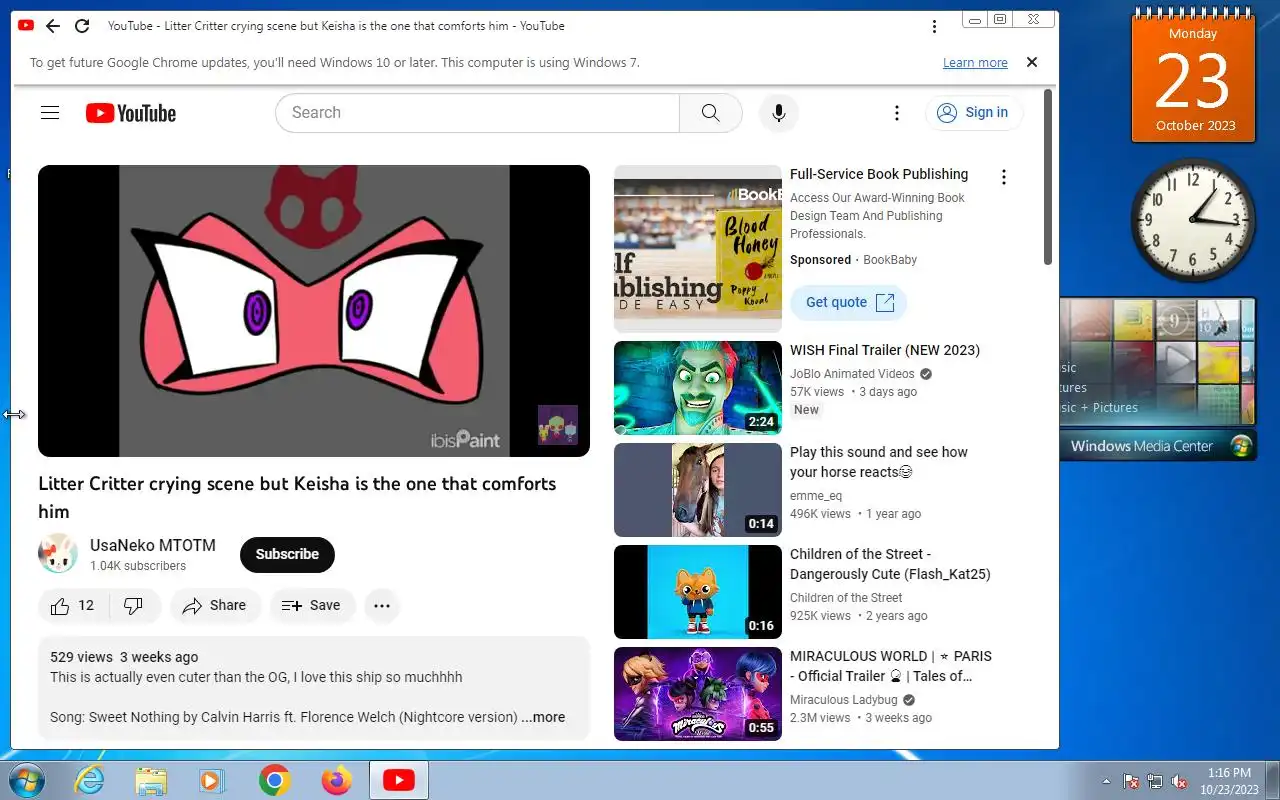Image resolution: width=1280 pixels, height=800 pixels.
Task: Focus the YouTube Search field
Action: (x=477, y=113)
